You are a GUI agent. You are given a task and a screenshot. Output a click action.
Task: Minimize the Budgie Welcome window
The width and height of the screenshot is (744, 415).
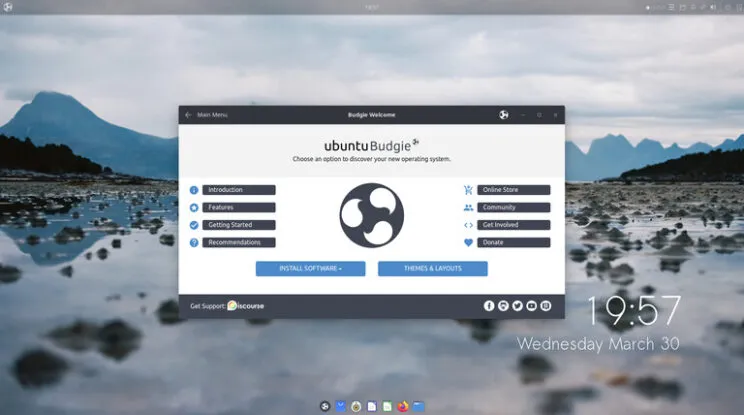(523, 115)
